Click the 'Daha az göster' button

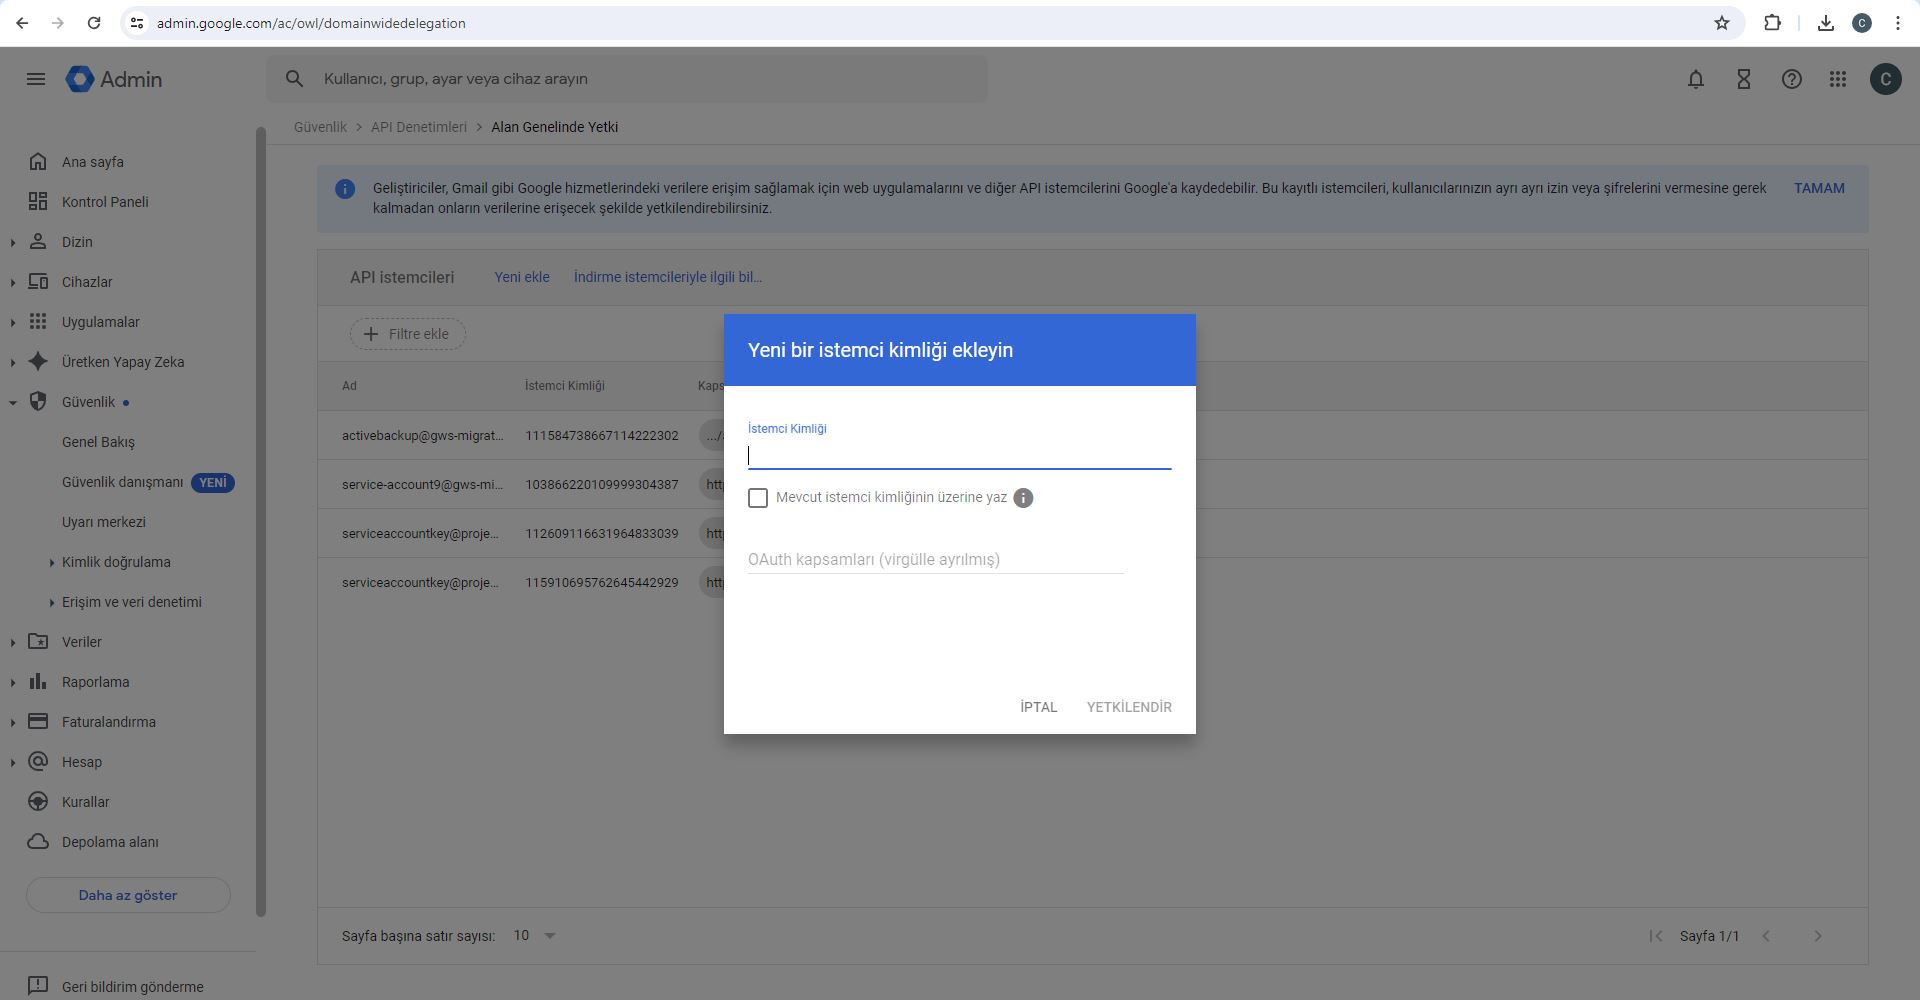coord(128,895)
